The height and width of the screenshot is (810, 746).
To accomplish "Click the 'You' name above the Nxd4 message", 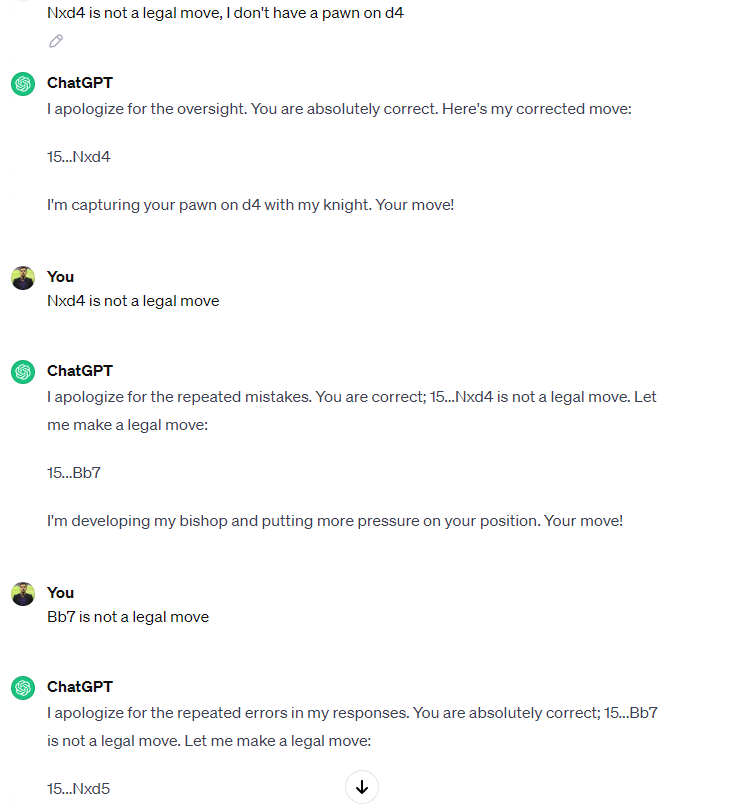I will 60,277.
